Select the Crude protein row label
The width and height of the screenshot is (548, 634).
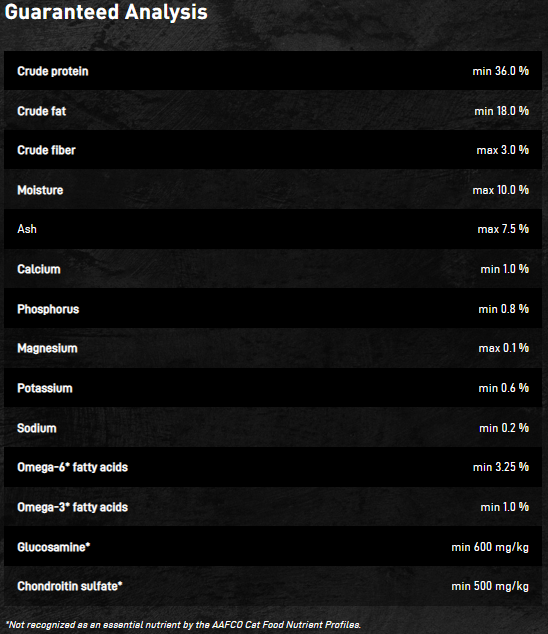pyautogui.click(x=53, y=71)
